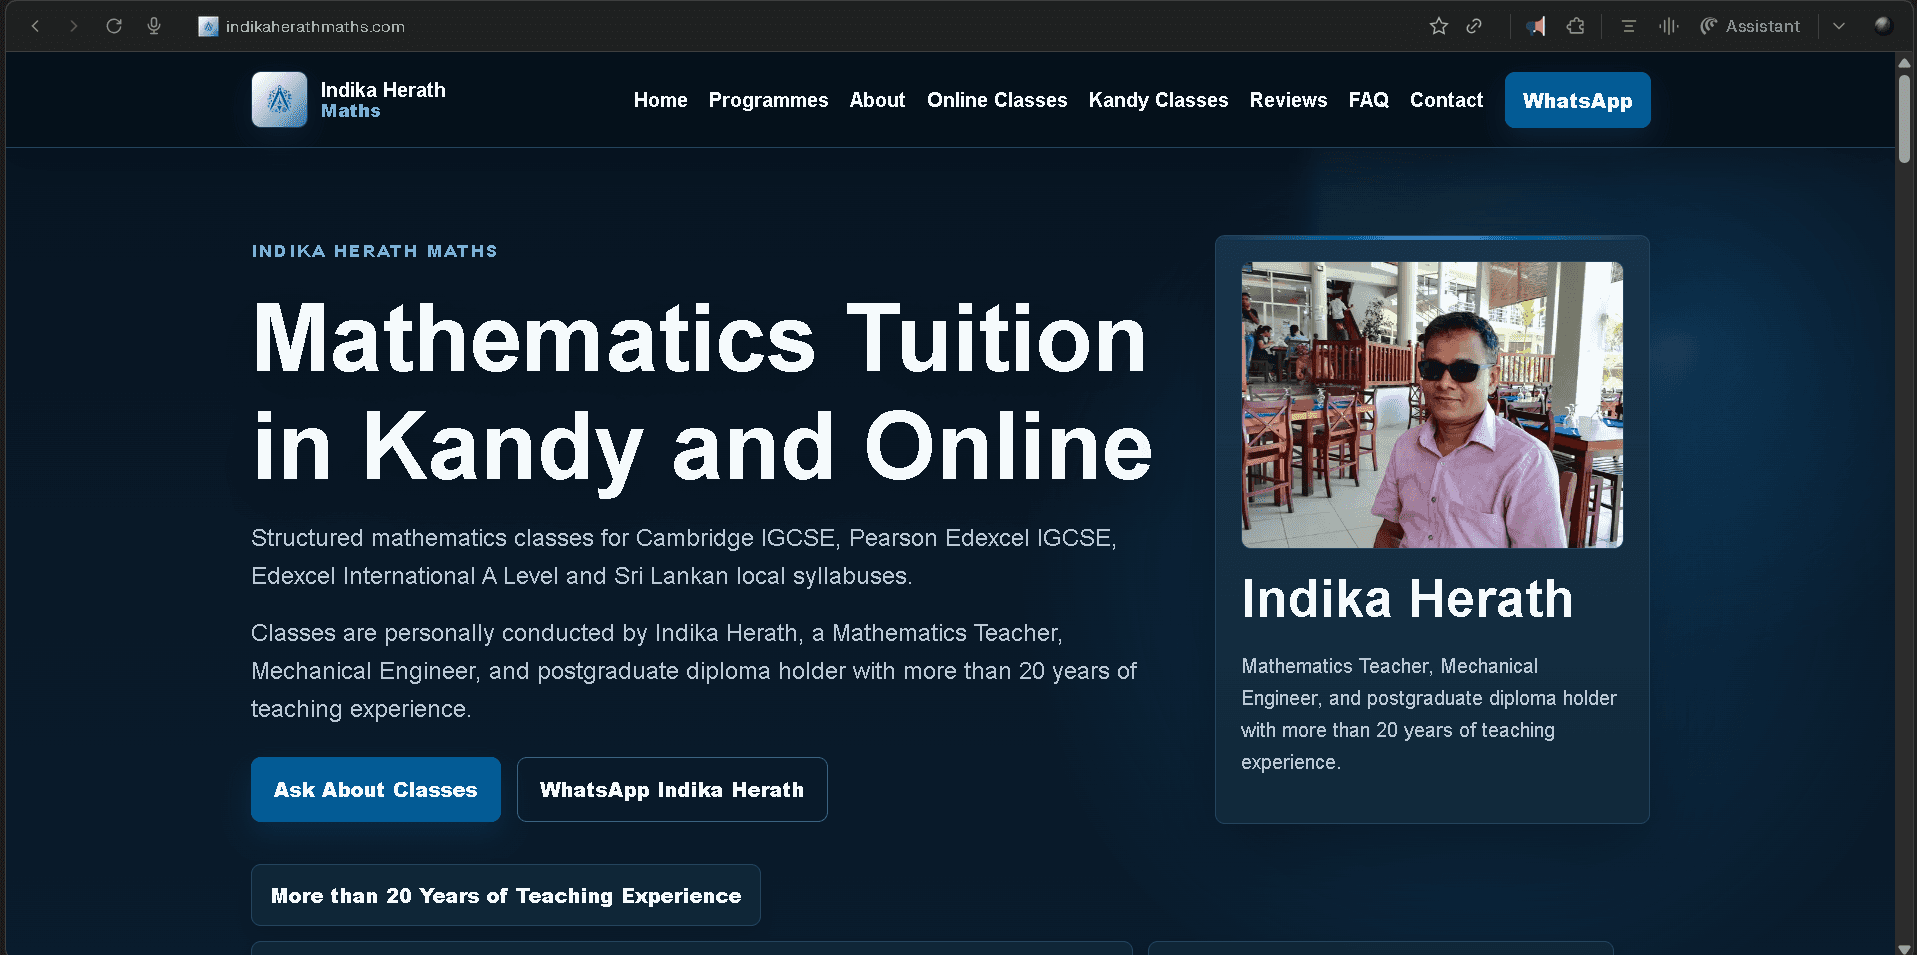Go to Kandy Classes section

[x=1158, y=100]
